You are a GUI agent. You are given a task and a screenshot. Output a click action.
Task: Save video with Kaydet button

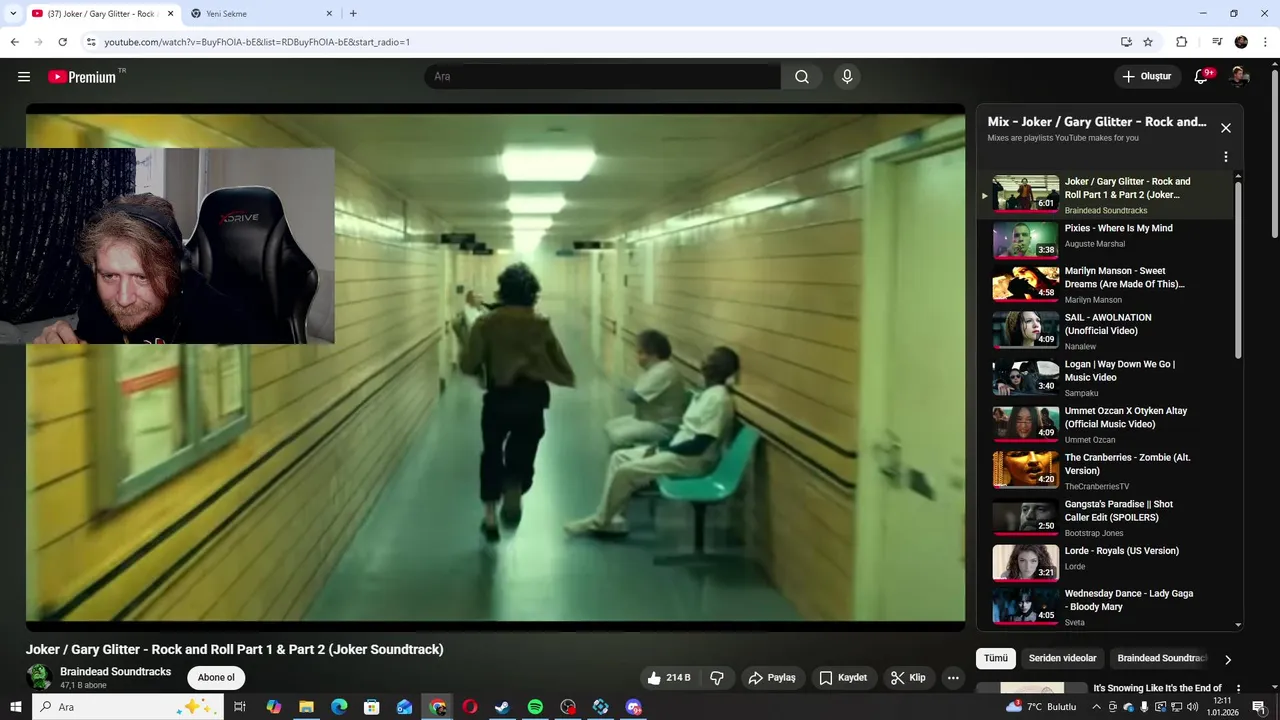(x=843, y=678)
